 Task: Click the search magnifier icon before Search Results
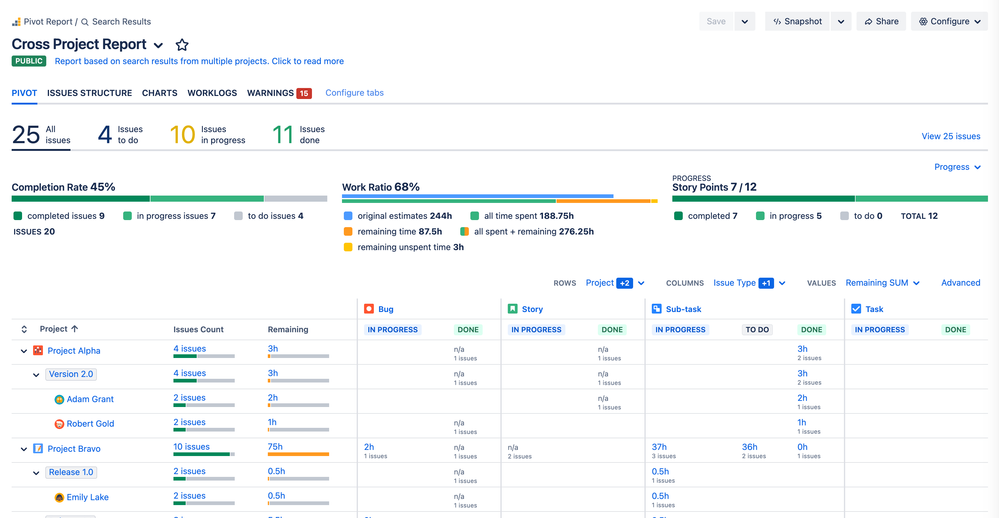(85, 22)
